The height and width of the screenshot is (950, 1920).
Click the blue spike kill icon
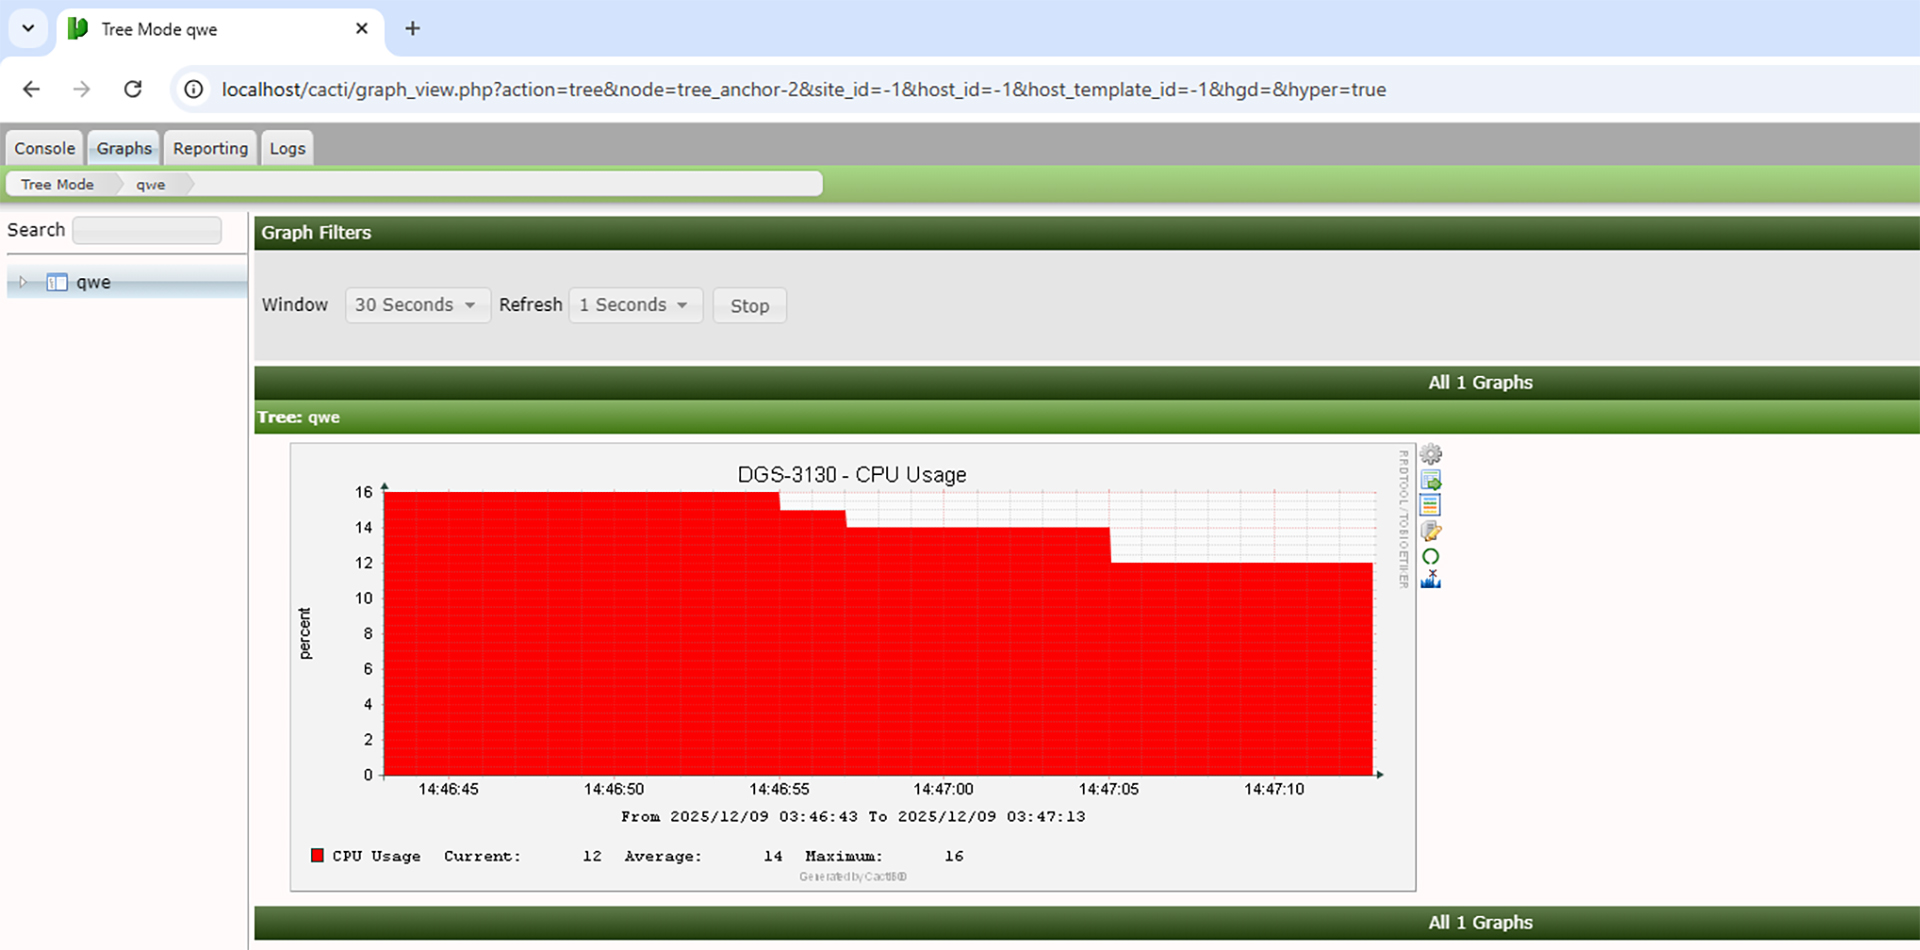[x=1431, y=579]
